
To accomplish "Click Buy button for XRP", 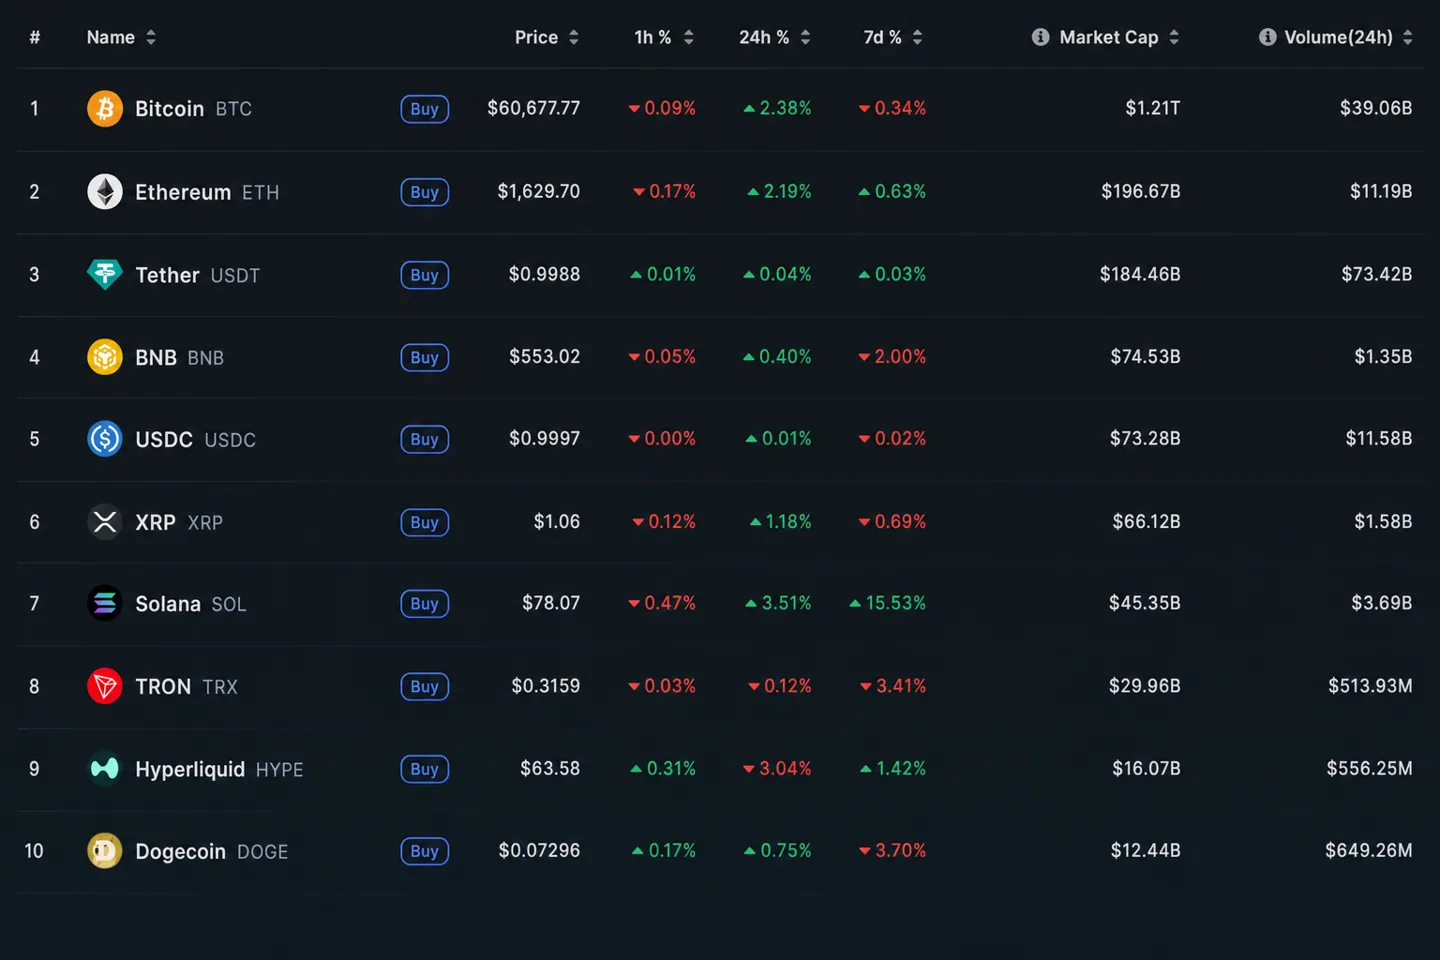I will point(425,522).
